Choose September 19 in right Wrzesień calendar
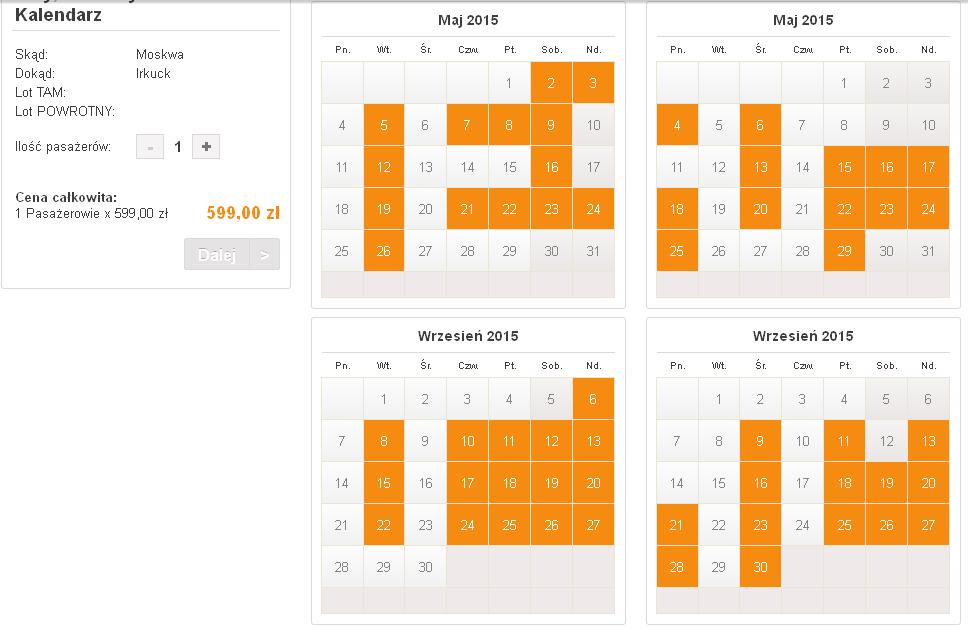This screenshot has height=628, width=968. click(887, 483)
